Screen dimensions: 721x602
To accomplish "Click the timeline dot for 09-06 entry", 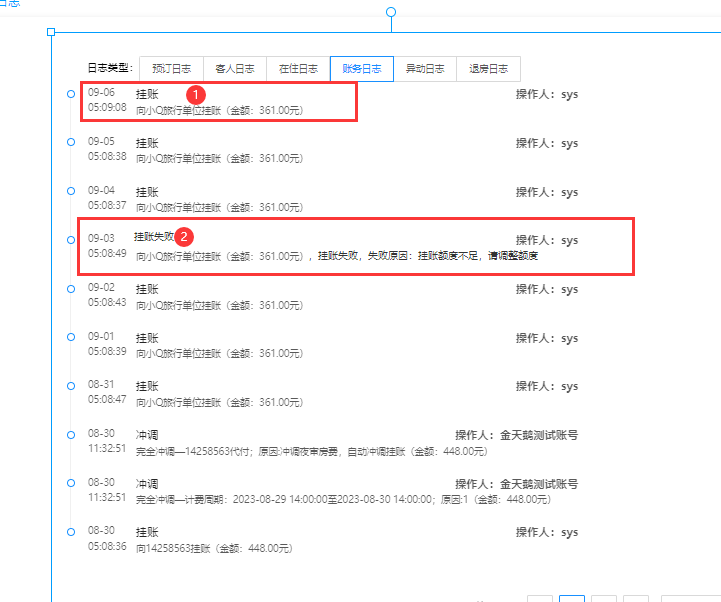I will 71,94.
